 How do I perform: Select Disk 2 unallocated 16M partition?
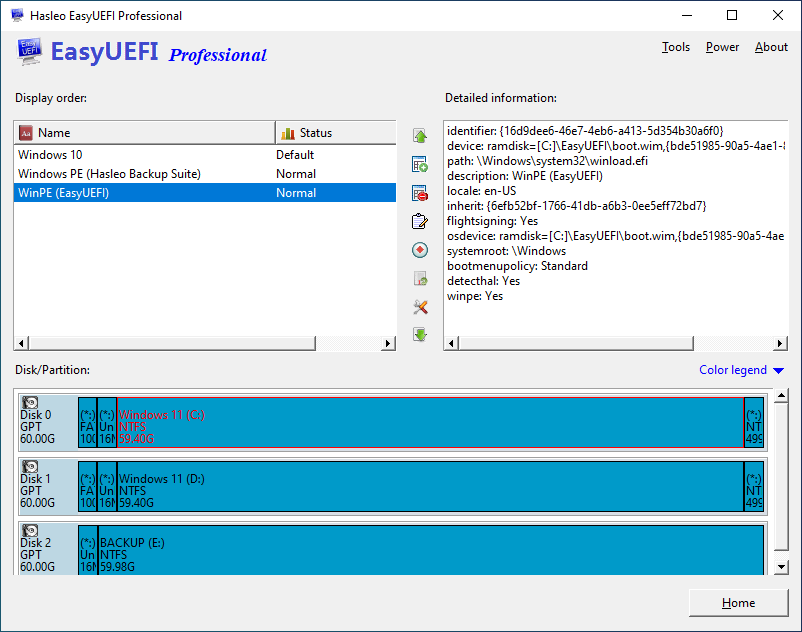pos(87,550)
